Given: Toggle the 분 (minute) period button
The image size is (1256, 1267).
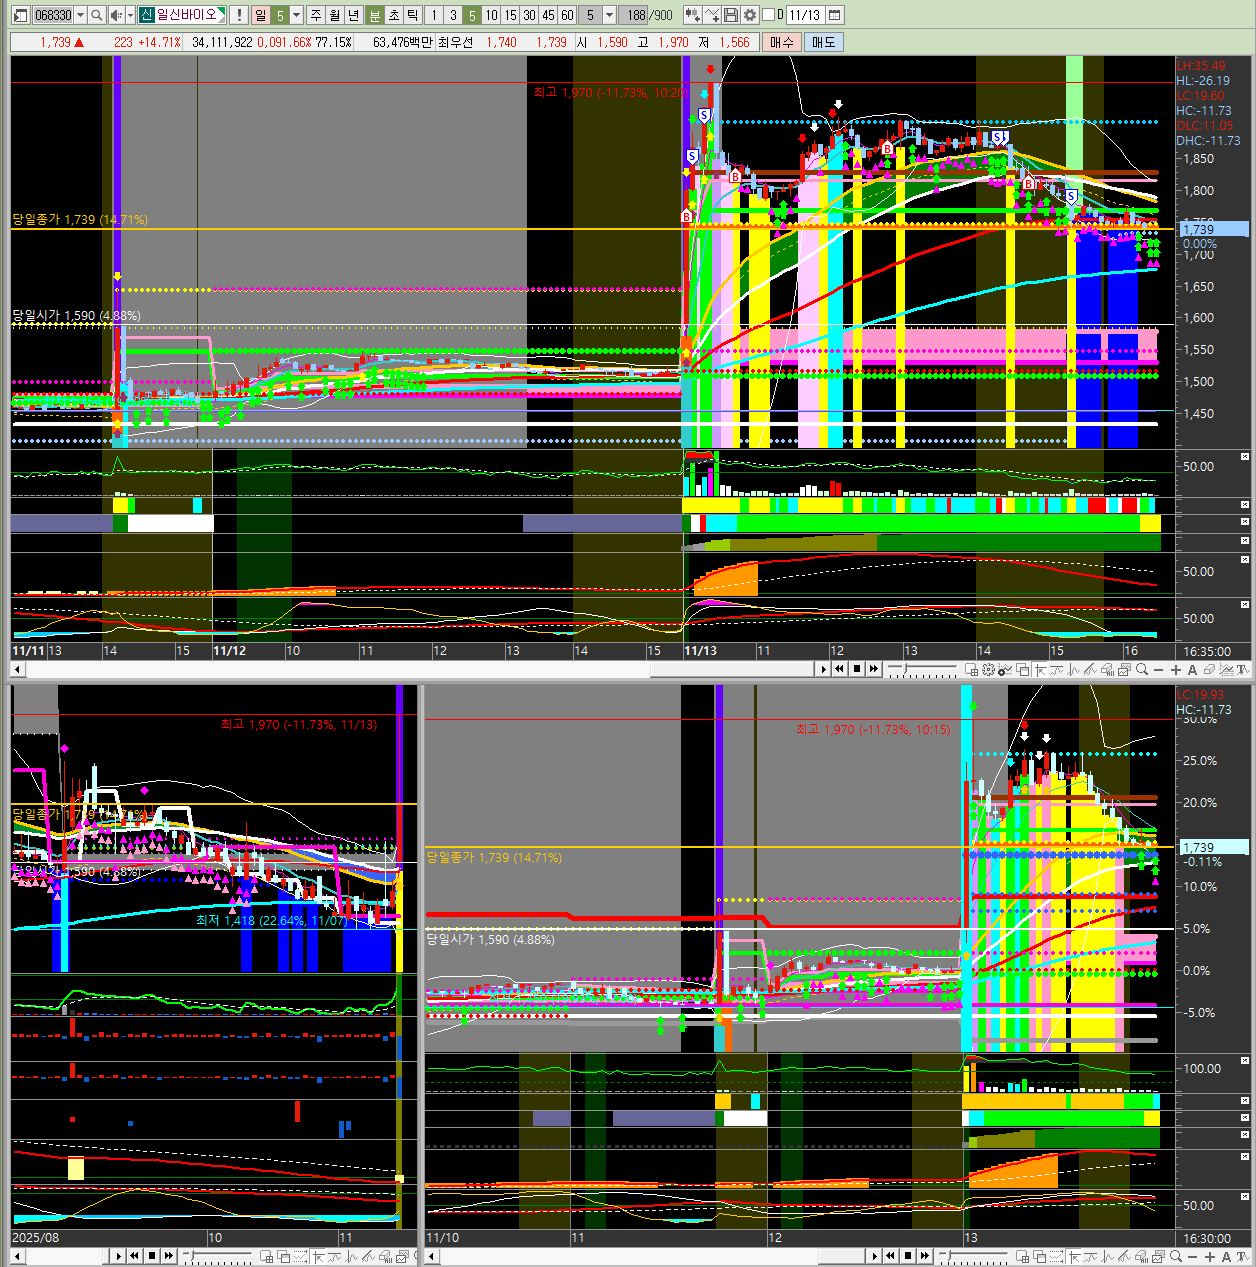Looking at the screenshot, I should pyautogui.click(x=374, y=15).
